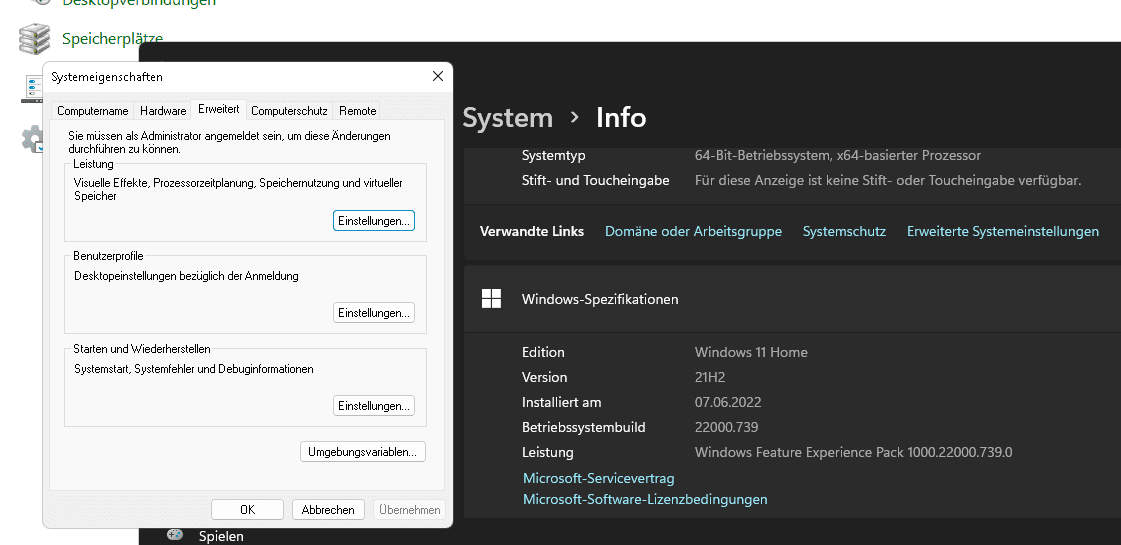Close the Systemeigenschaften dialog
The width and height of the screenshot is (1121, 545).
[x=438, y=77]
